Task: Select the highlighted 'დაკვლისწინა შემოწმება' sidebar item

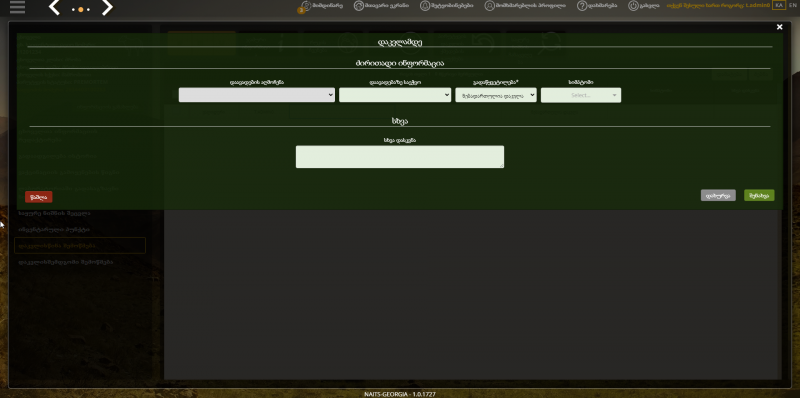Action: point(80,245)
